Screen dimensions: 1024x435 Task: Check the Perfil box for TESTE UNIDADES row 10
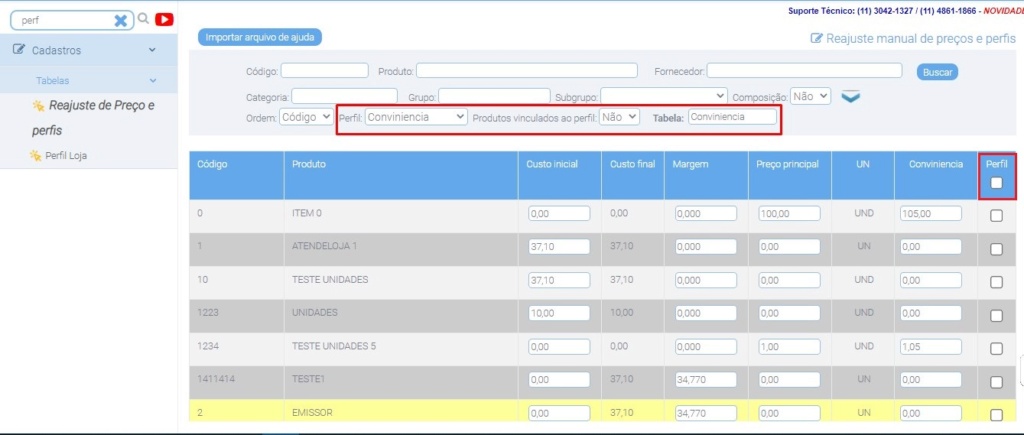[996, 282]
